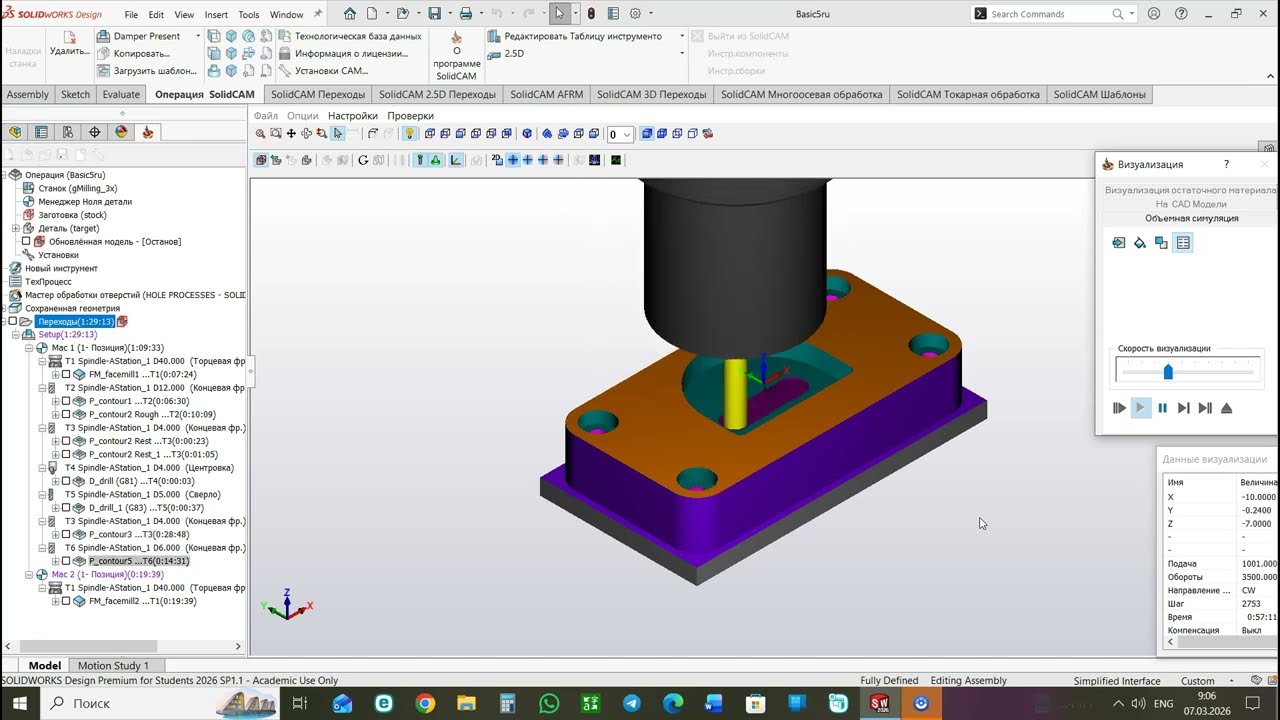The height and width of the screenshot is (720, 1280).
Task: Click Редактировать Таблицу инструмента
Action: (x=575, y=36)
